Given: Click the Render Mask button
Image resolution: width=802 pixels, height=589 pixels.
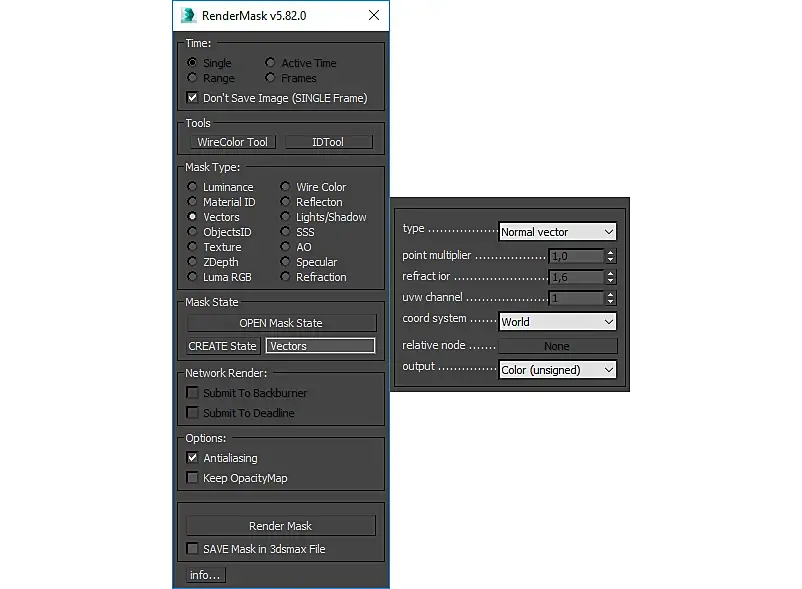Looking at the screenshot, I should tap(281, 526).
